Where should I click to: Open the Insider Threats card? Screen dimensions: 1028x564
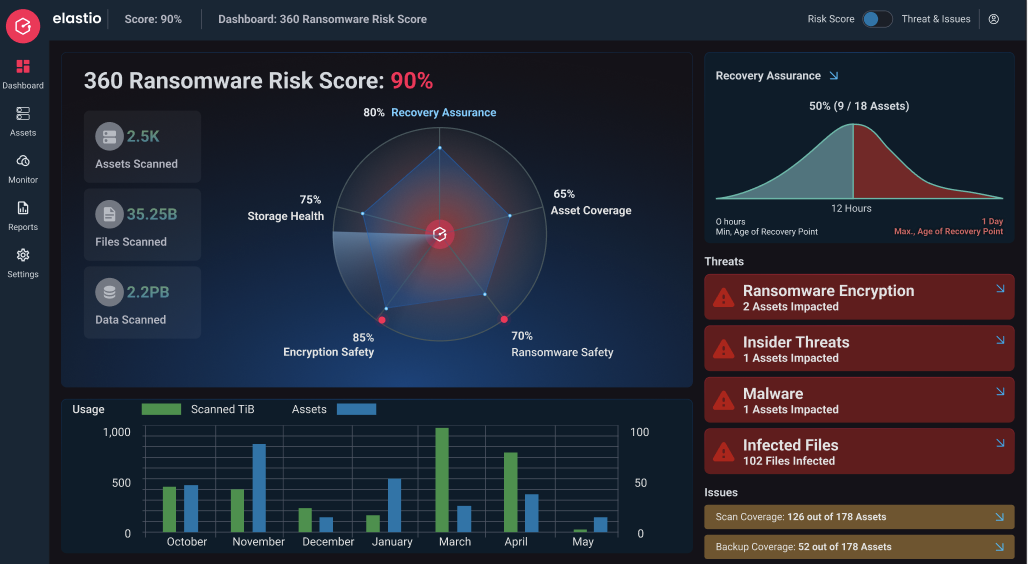(x=859, y=348)
